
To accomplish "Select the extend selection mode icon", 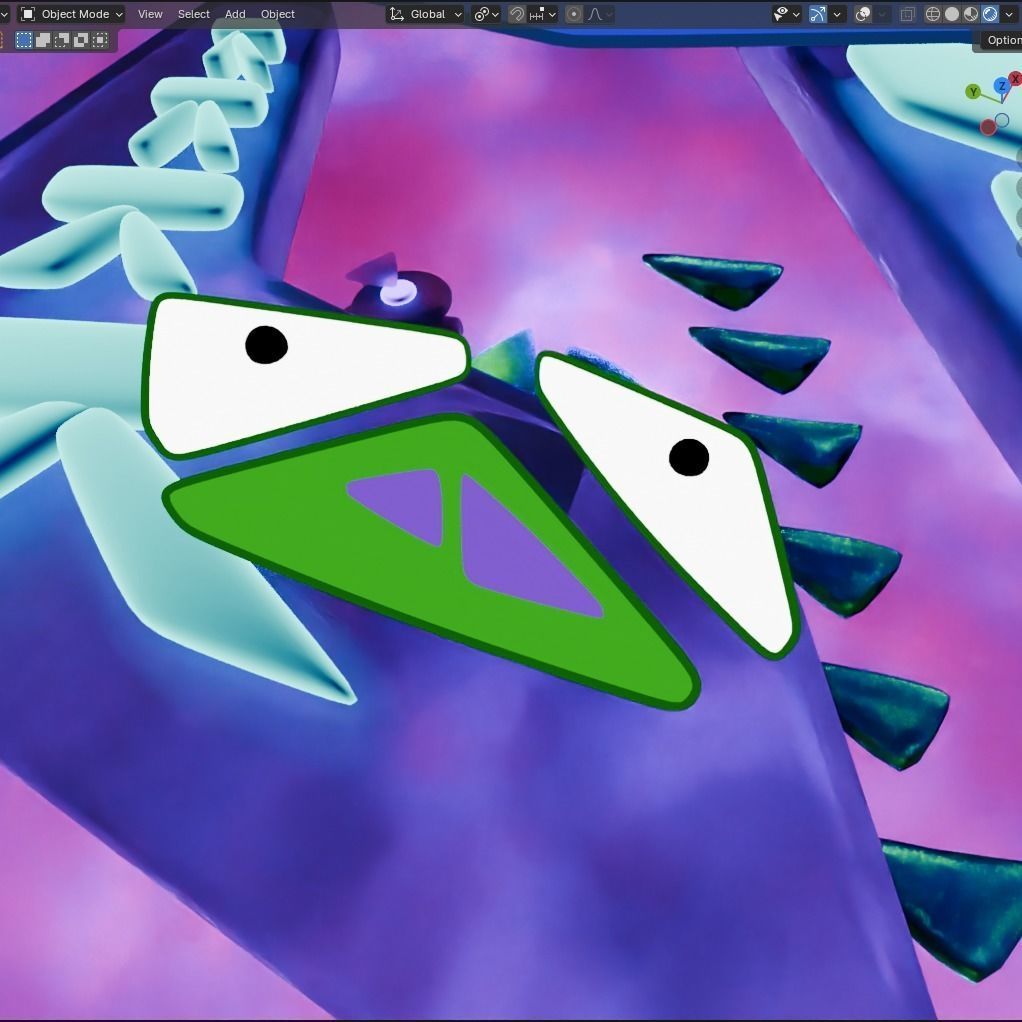I will pyautogui.click(x=43, y=40).
